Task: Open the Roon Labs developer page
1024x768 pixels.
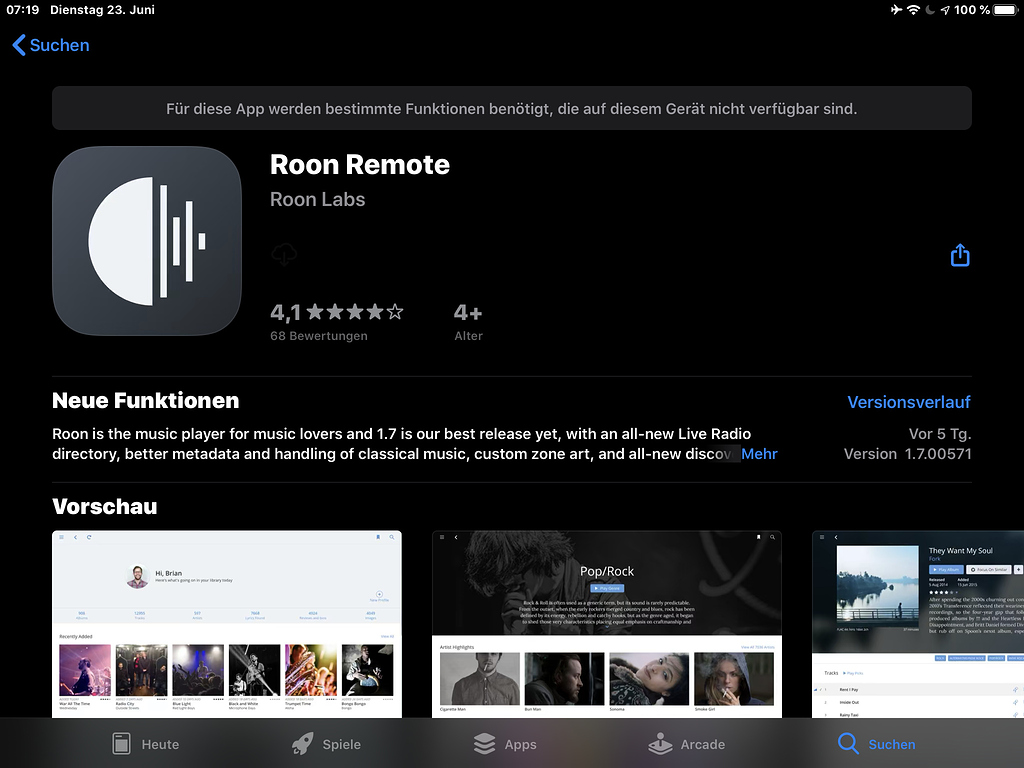Action: click(x=316, y=199)
